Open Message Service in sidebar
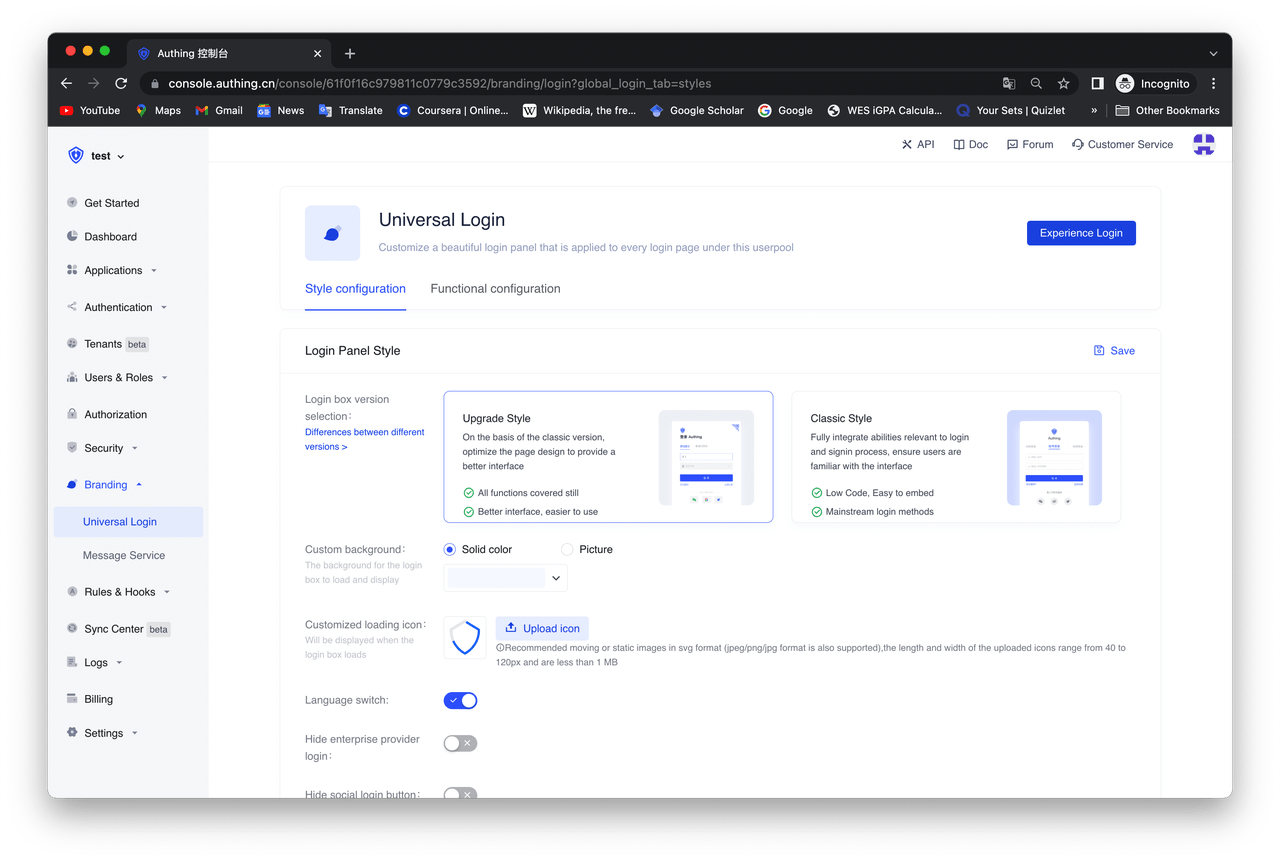 124,556
